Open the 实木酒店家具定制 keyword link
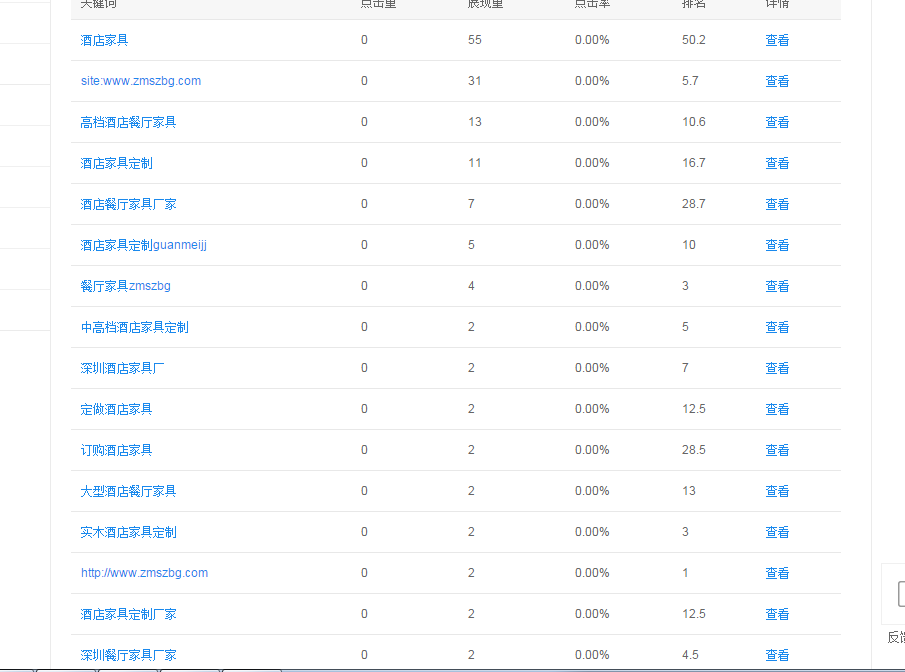The height and width of the screenshot is (672, 905). coord(128,532)
